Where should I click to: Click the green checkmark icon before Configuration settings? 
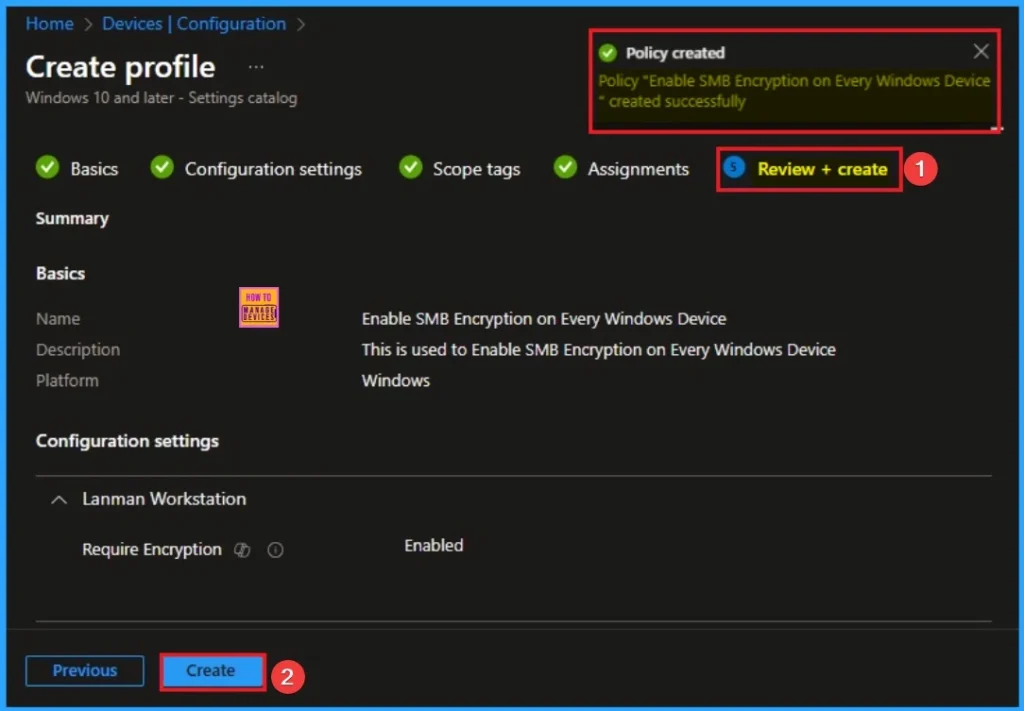pos(162,168)
